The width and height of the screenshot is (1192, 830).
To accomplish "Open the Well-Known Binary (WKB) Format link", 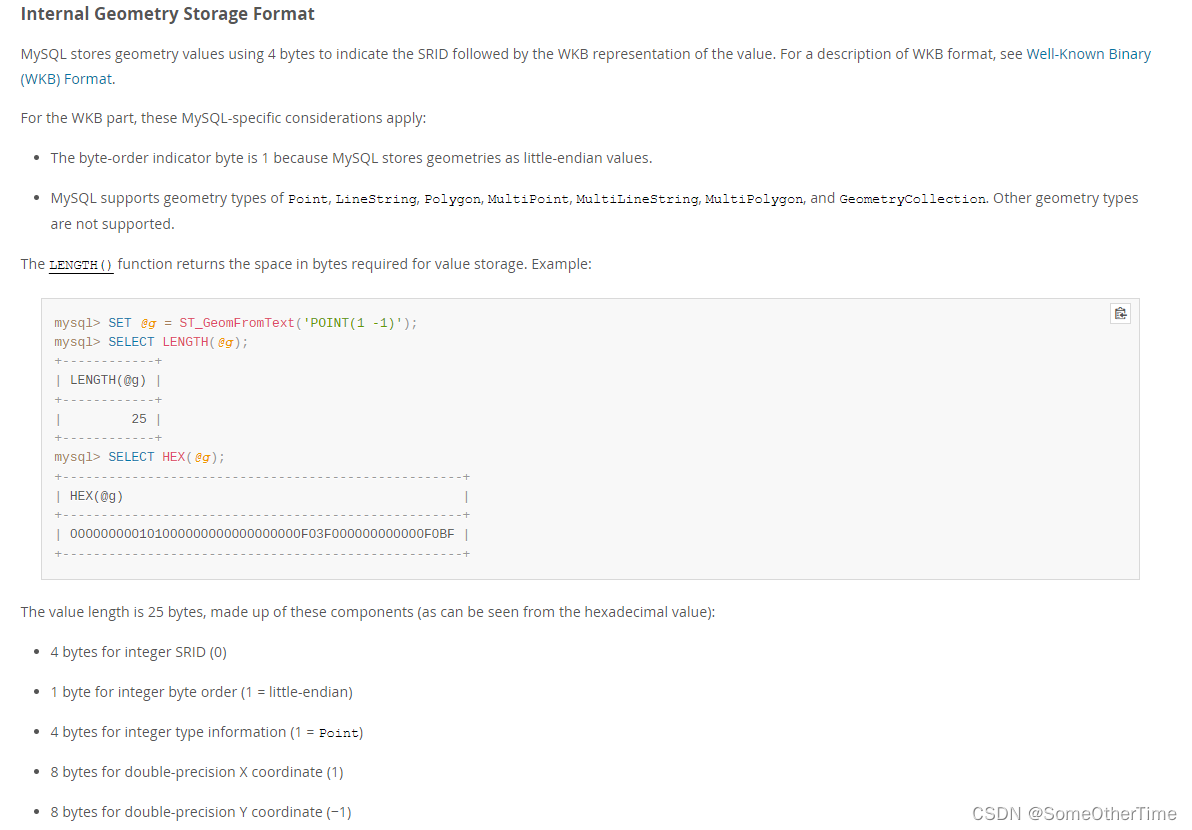I will (1088, 54).
